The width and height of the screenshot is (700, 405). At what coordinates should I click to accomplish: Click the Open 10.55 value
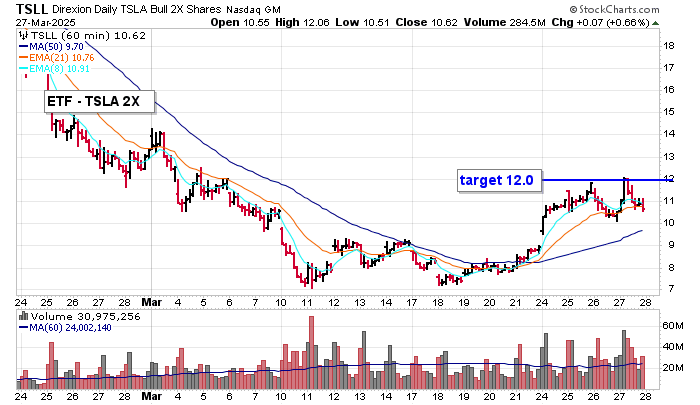click(240, 22)
